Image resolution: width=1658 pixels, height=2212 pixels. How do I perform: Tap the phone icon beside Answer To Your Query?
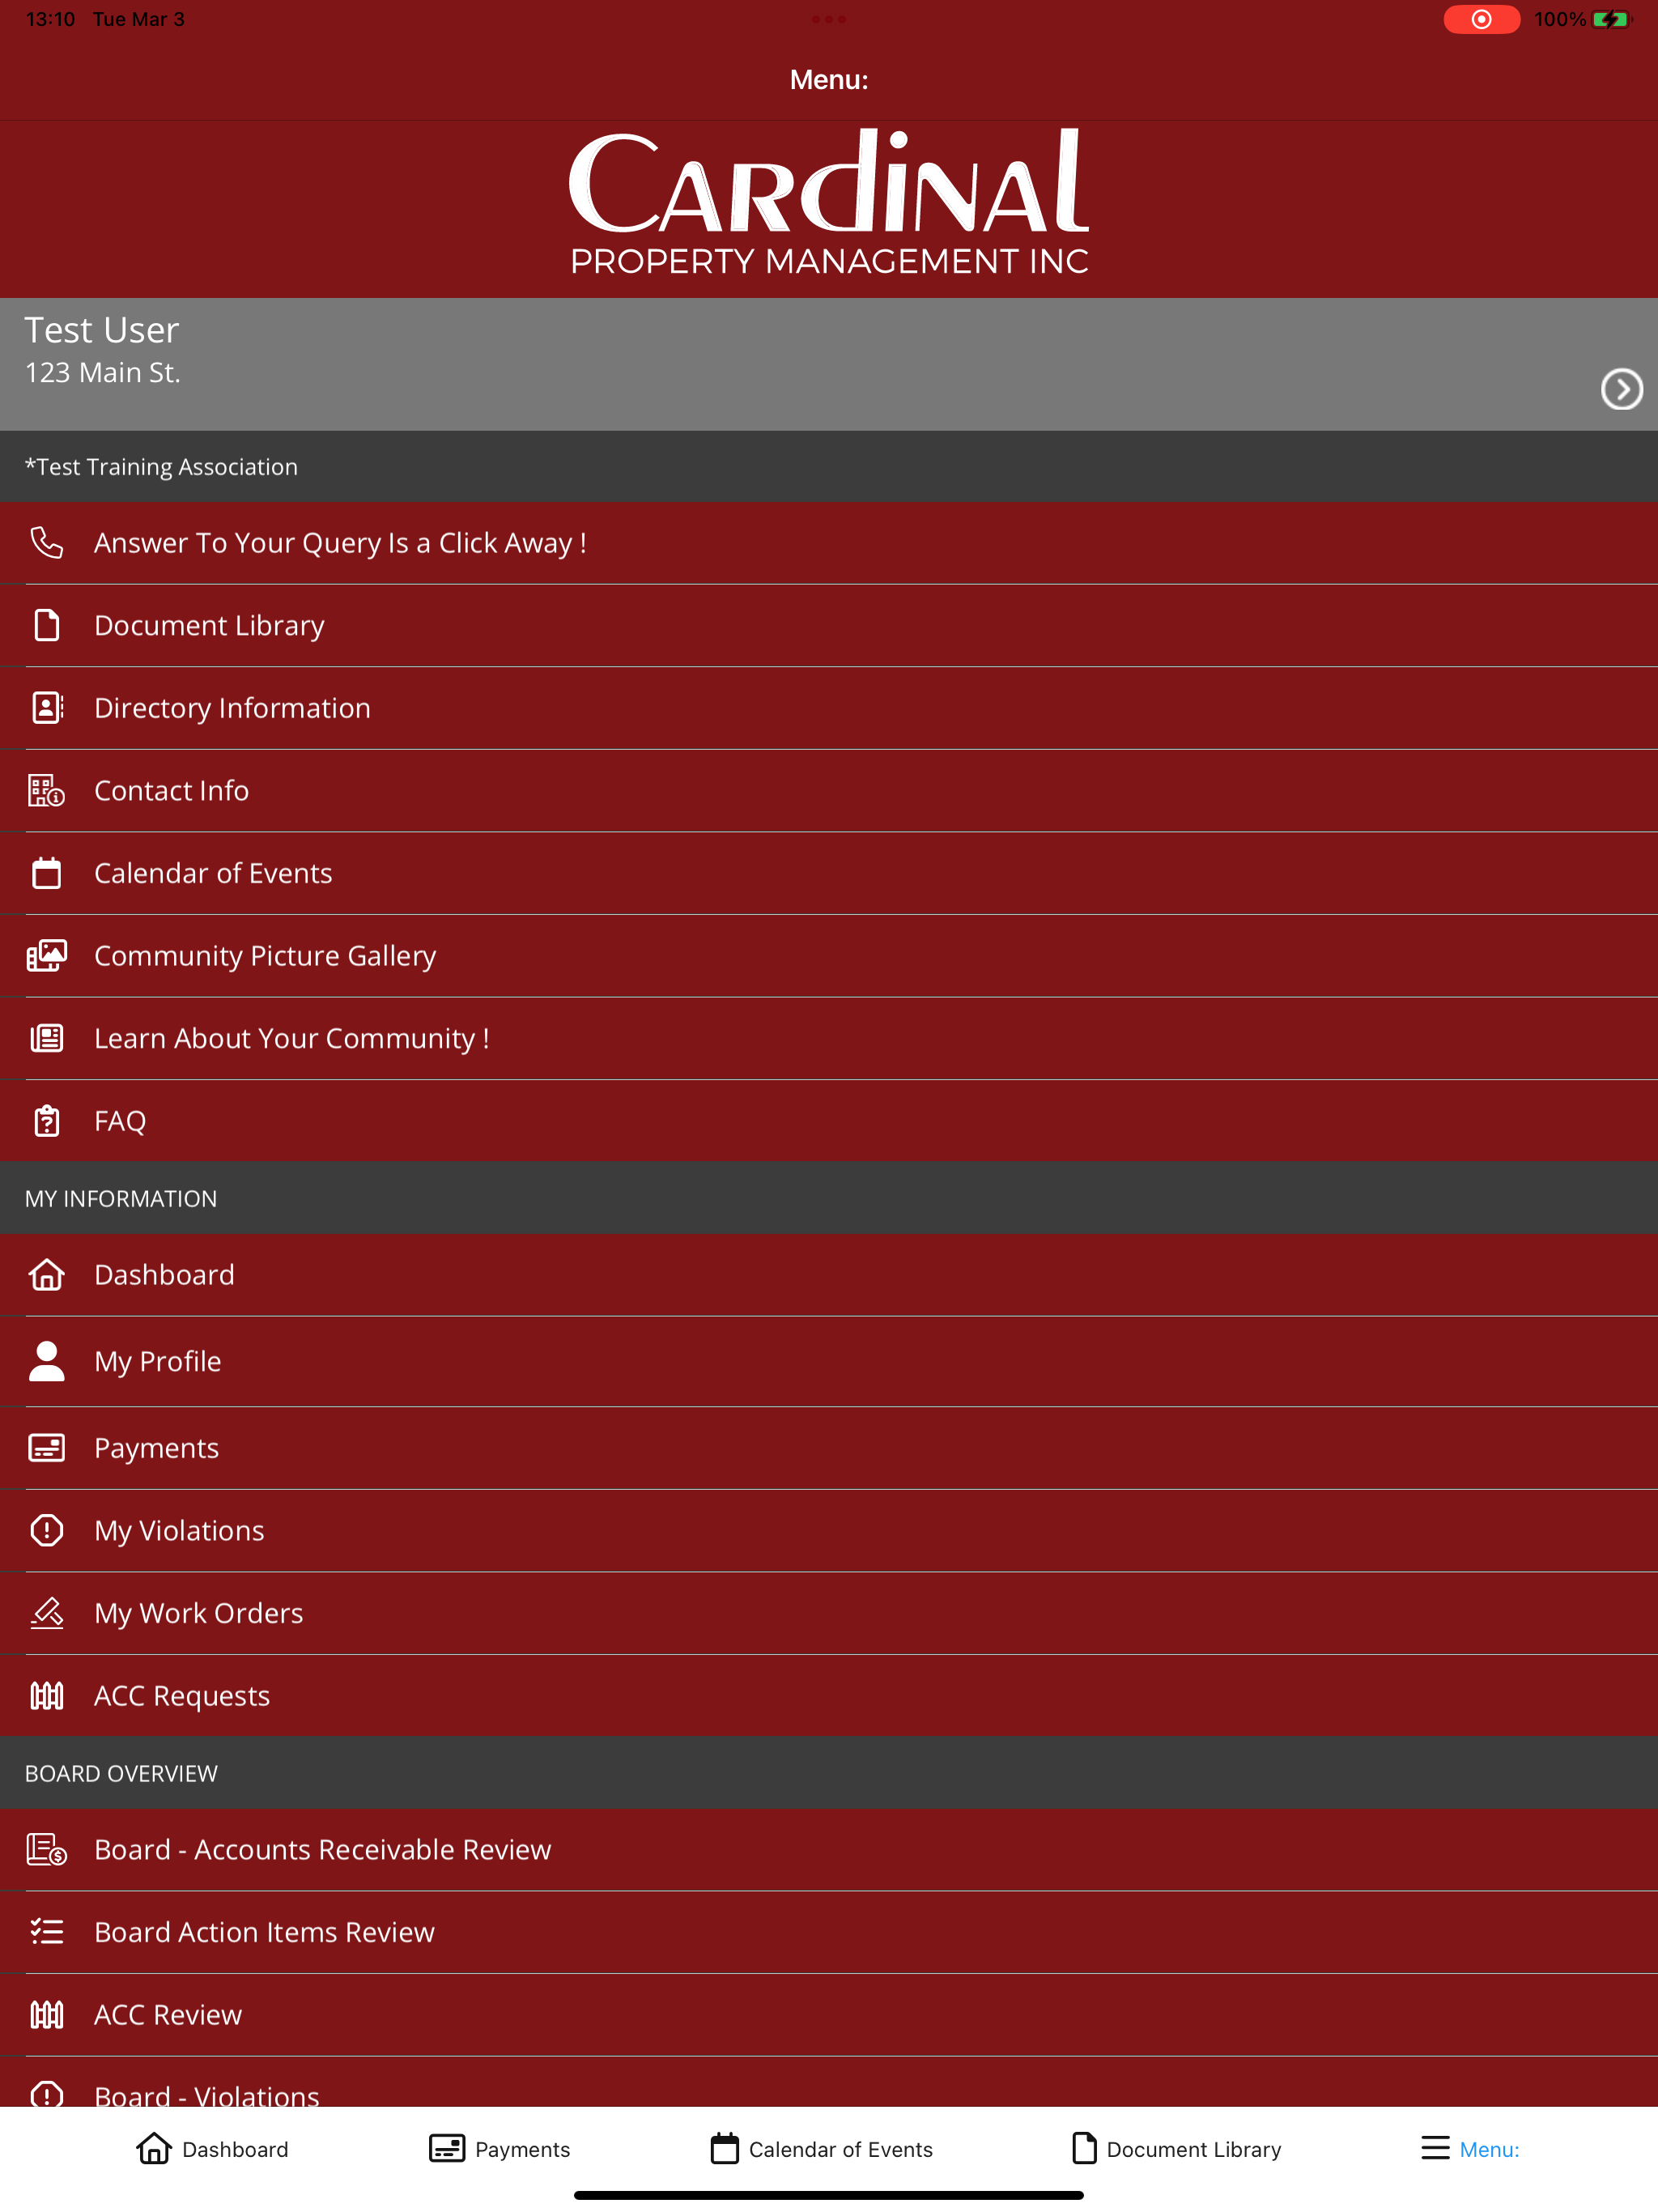(x=47, y=543)
